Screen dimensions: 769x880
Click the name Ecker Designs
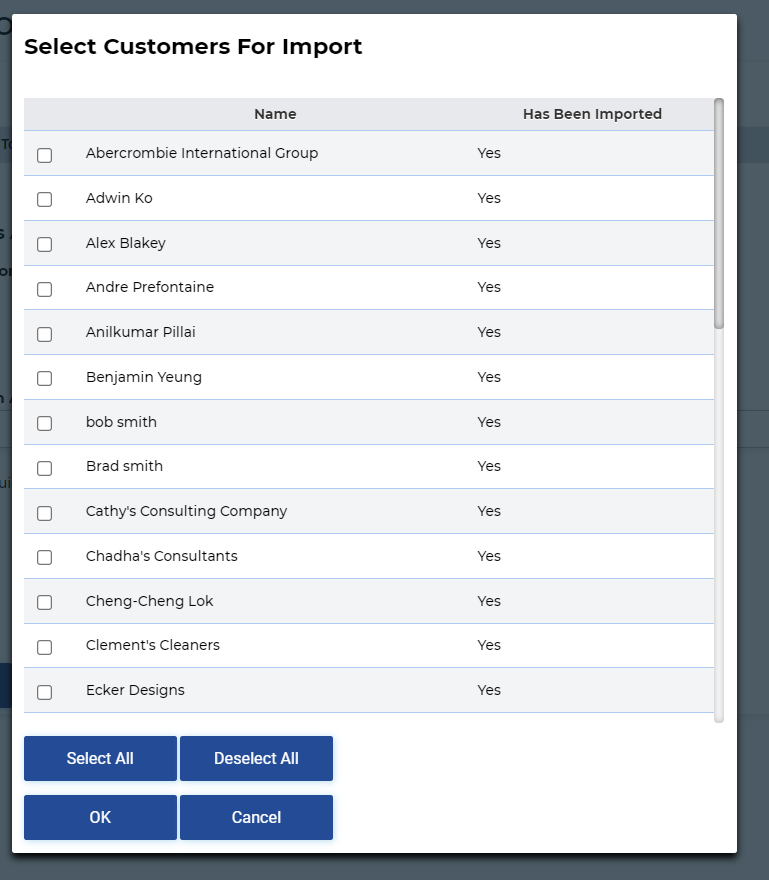tap(135, 690)
